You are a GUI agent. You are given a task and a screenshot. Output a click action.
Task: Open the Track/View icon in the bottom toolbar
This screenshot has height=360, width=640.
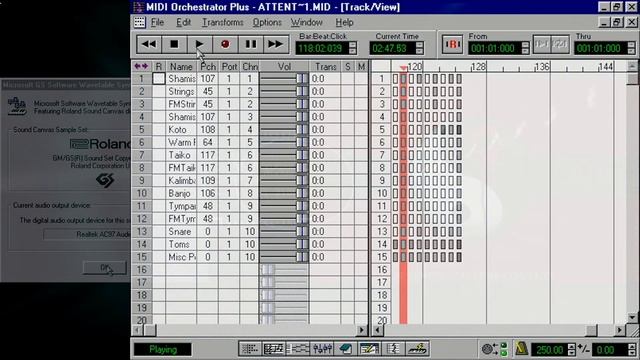point(249,349)
